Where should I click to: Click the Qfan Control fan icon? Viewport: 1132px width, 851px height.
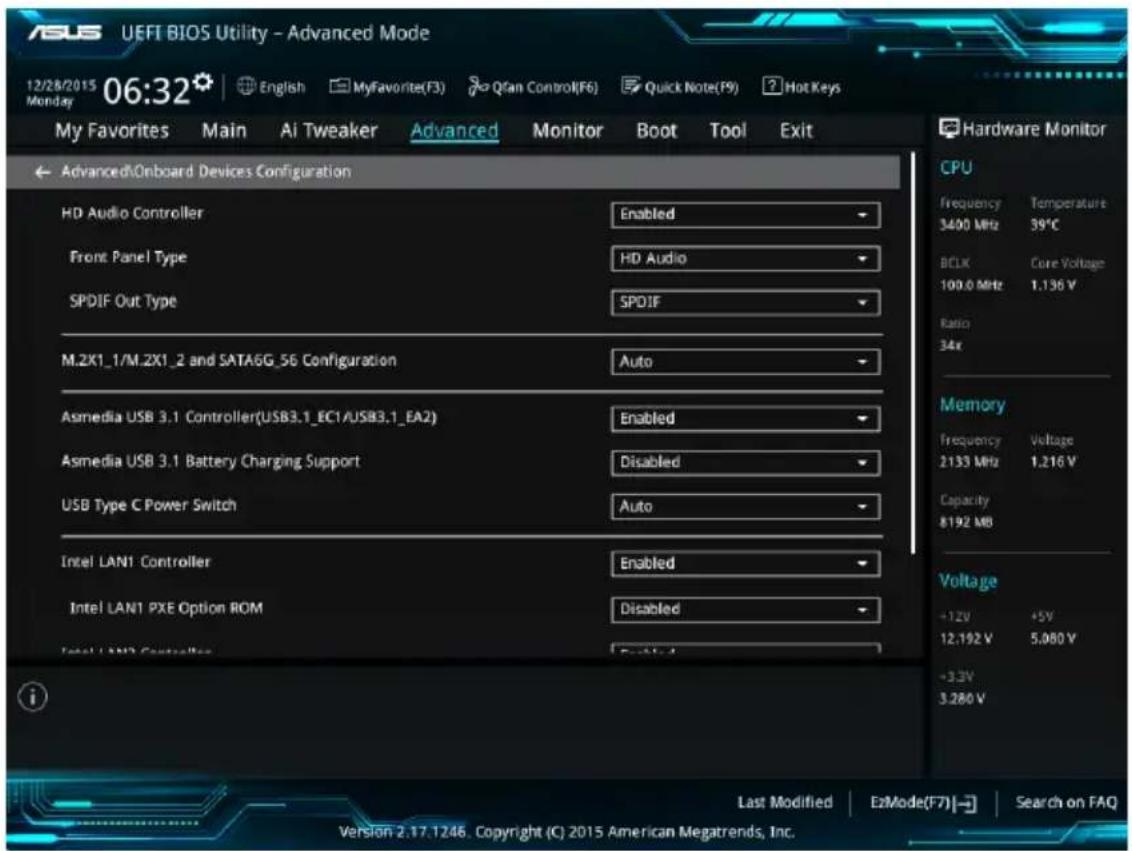[x=478, y=87]
